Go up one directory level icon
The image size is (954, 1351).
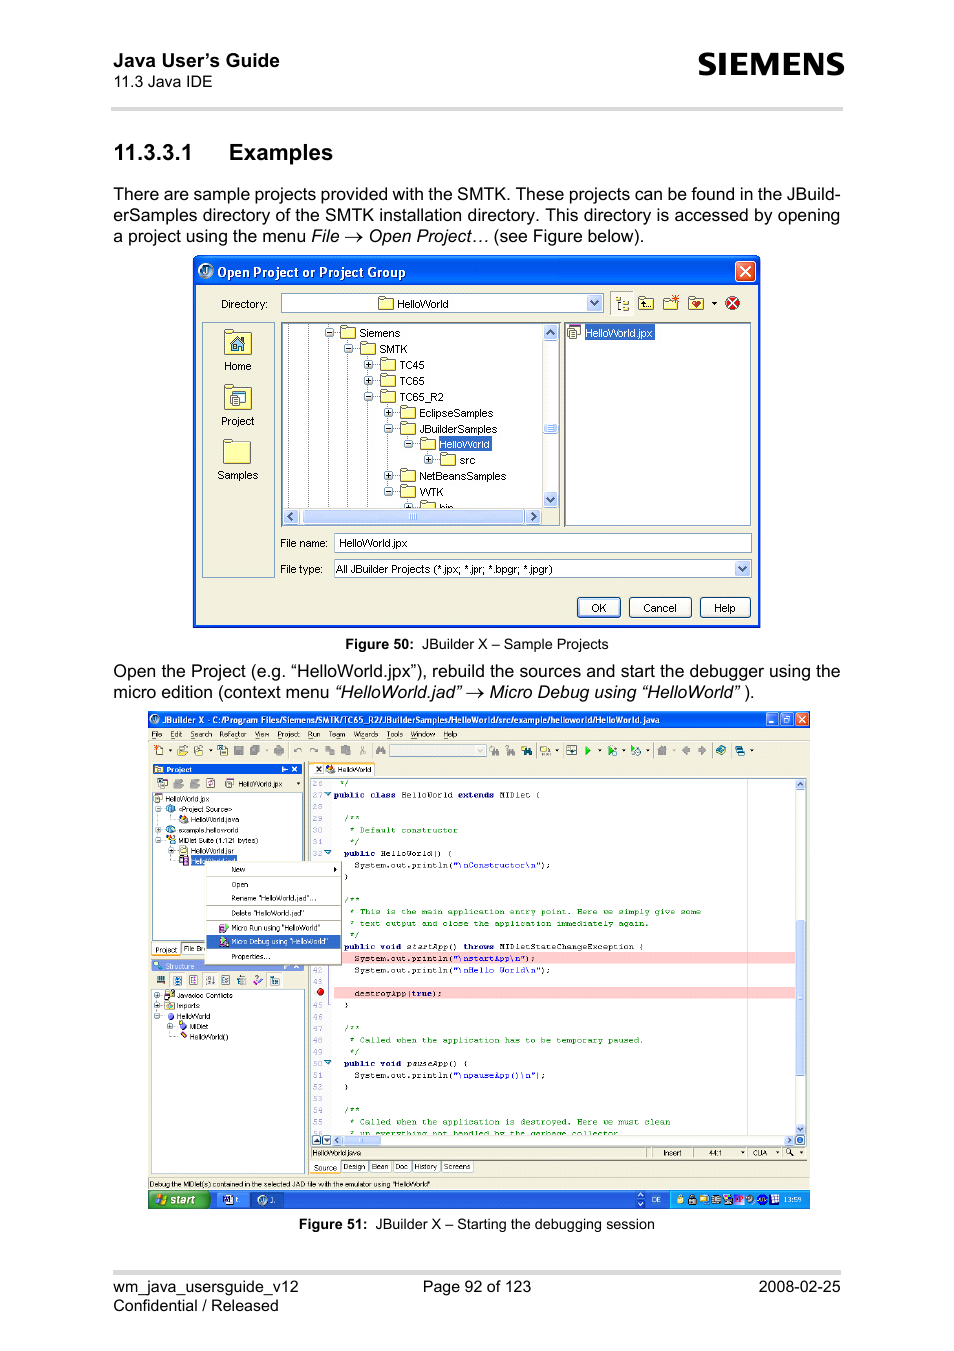click(x=646, y=303)
